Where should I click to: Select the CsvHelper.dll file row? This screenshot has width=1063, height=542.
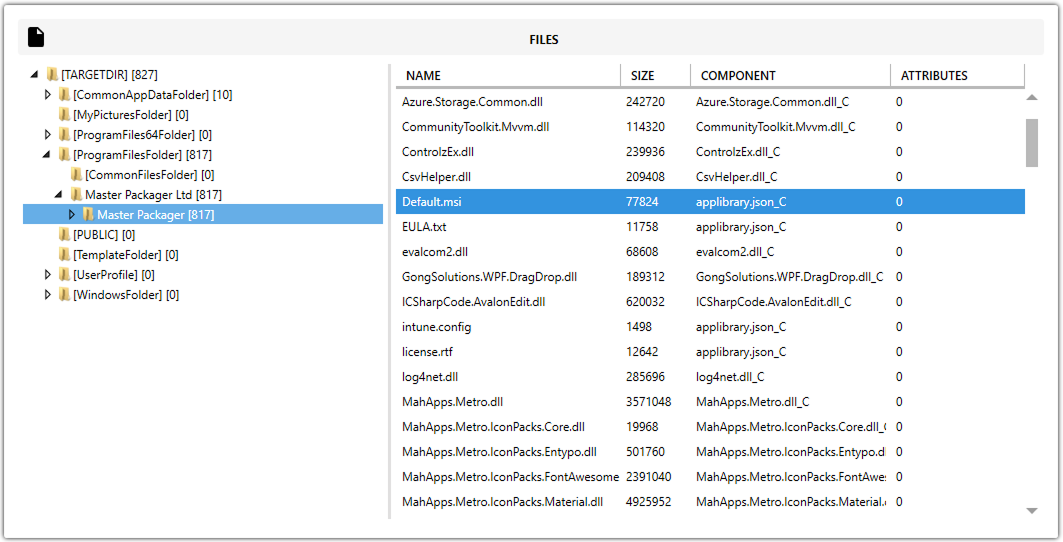tap(710, 177)
